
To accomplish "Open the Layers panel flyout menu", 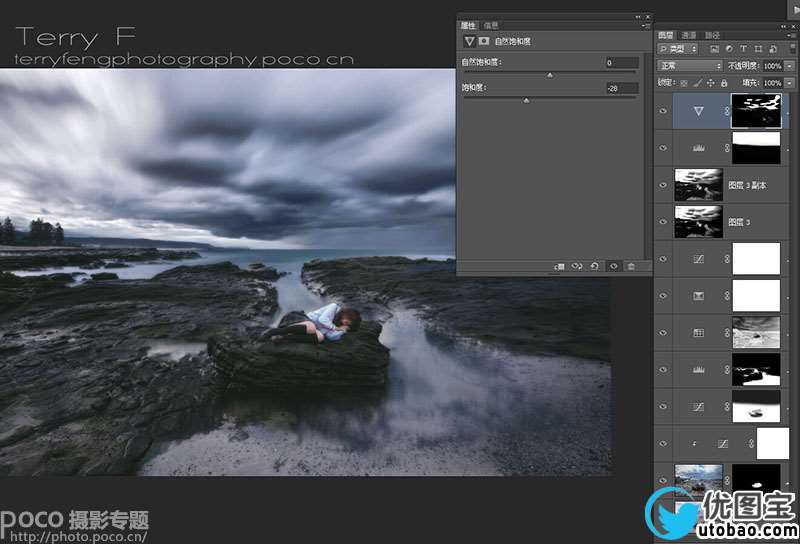I will coord(793,35).
